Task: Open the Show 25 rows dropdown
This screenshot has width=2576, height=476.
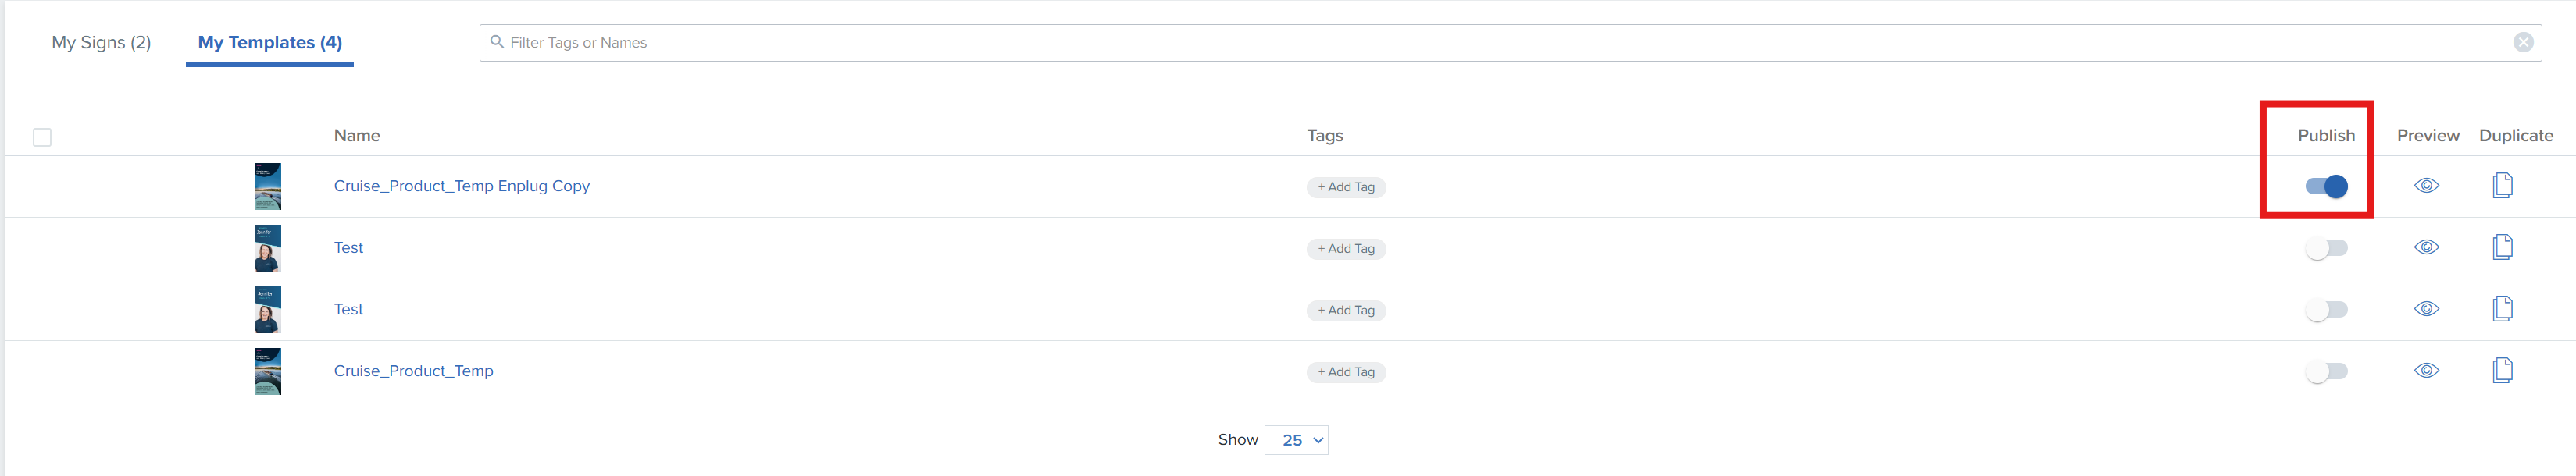Action: click(1296, 440)
